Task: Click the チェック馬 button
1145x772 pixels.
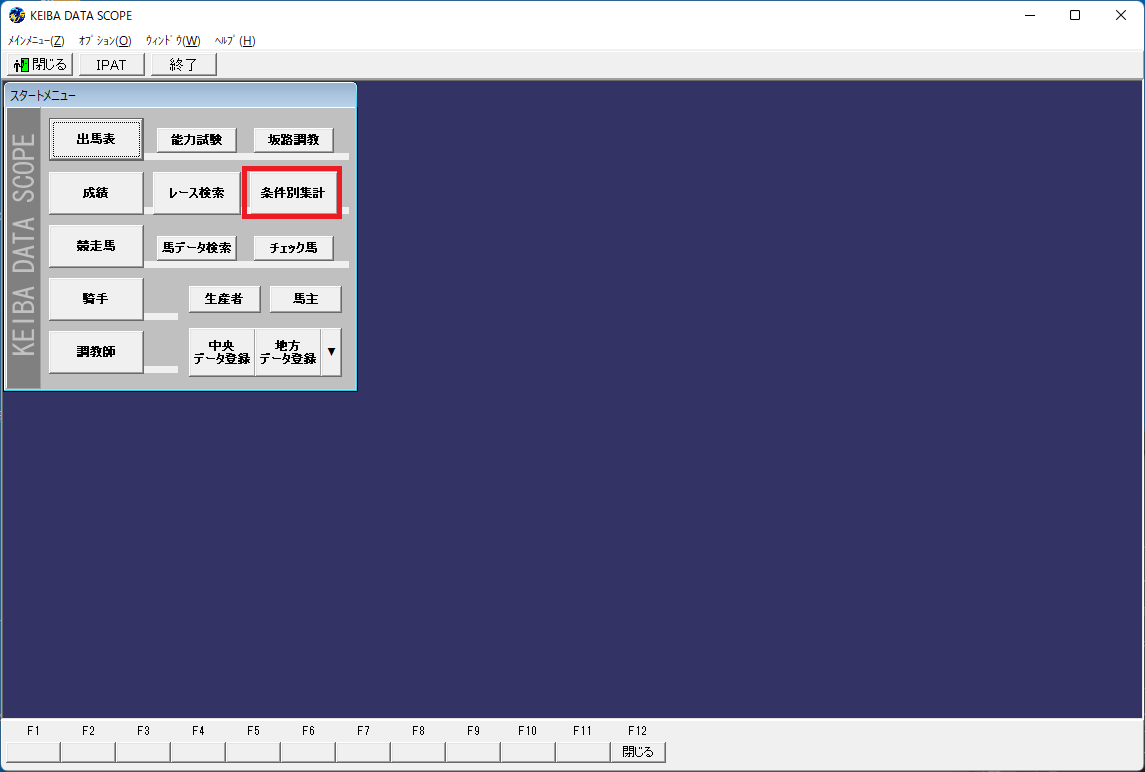Action: (x=294, y=248)
